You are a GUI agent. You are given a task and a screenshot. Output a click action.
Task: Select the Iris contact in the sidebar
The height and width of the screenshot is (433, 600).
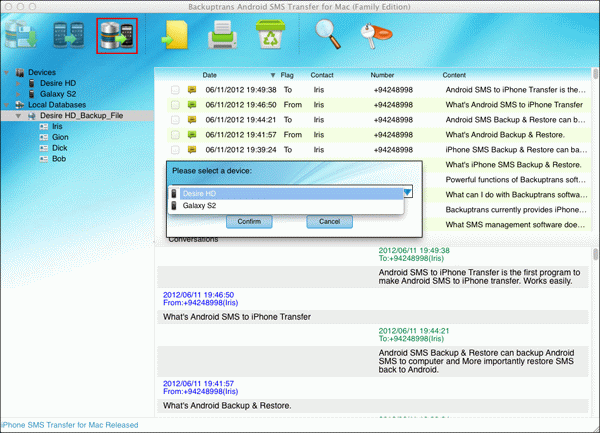pos(57,126)
